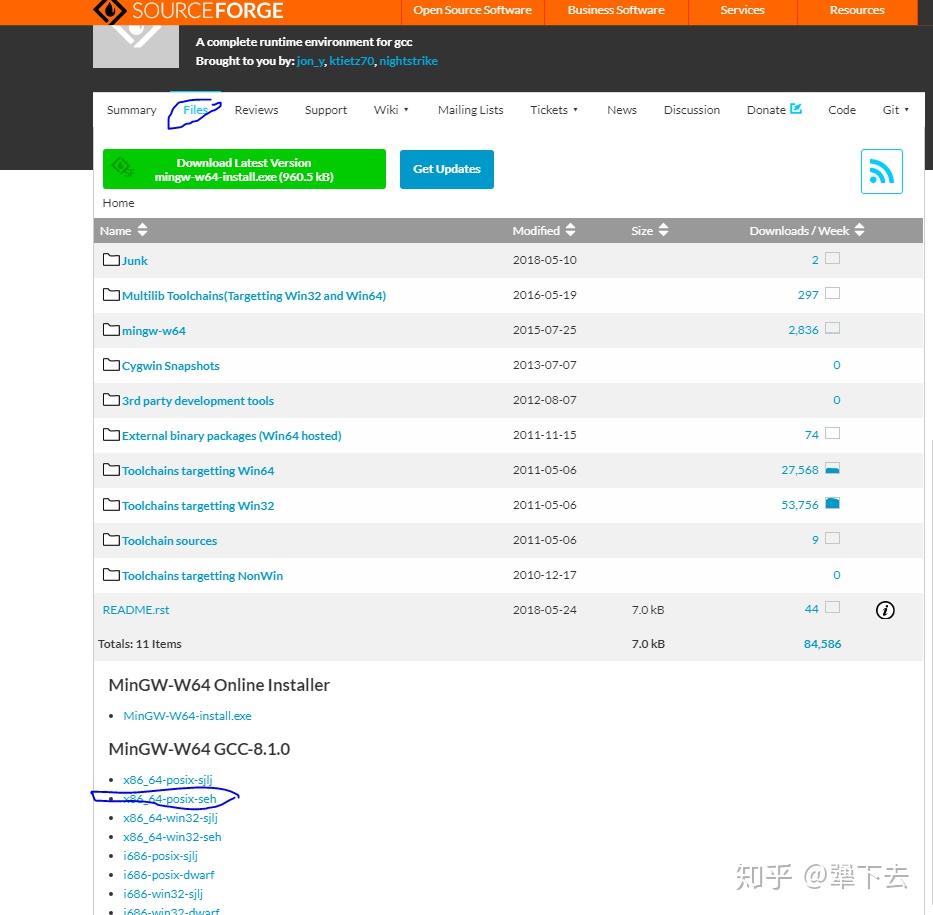Switch to the Summary tab
The width and height of the screenshot is (933, 915).
point(132,110)
